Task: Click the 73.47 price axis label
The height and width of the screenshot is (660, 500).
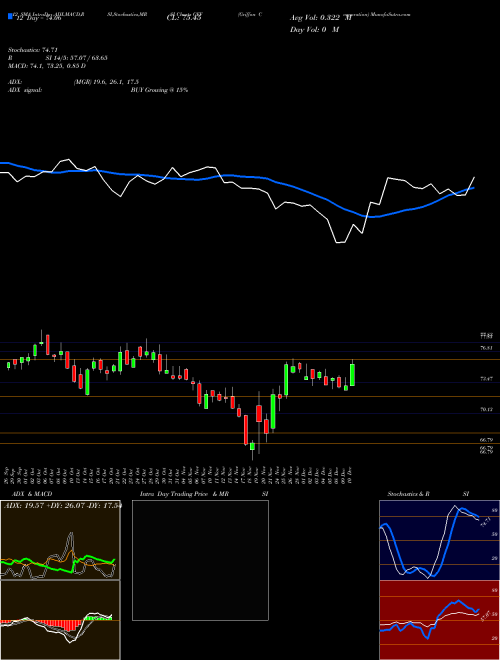Action: pyautogui.click(x=486, y=379)
